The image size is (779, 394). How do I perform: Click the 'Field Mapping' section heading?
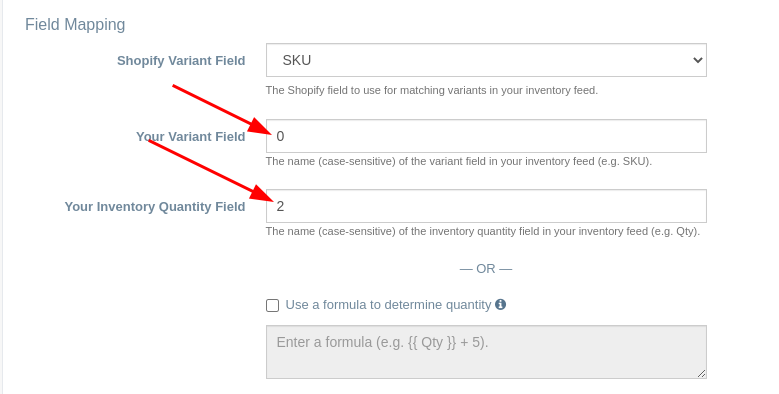coord(75,24)
